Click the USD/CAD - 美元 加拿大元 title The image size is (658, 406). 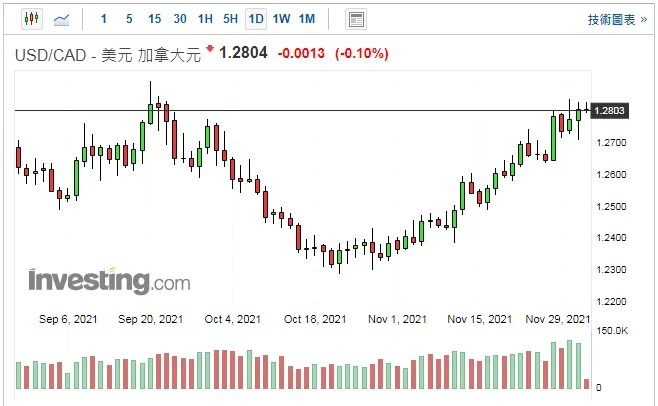[108, 55]
